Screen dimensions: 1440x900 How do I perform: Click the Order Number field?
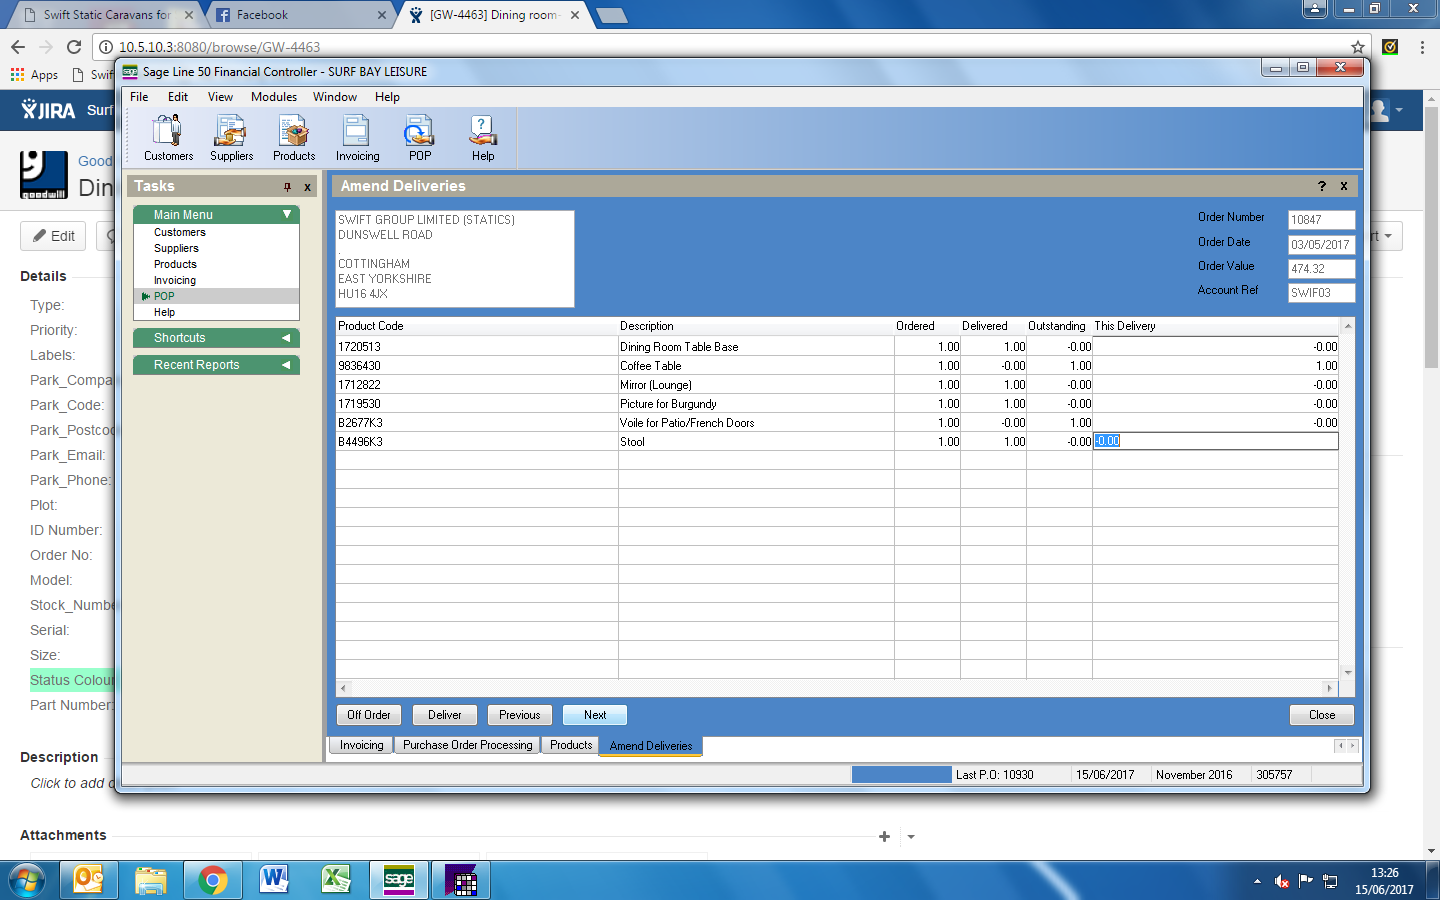click(1320, 220)
